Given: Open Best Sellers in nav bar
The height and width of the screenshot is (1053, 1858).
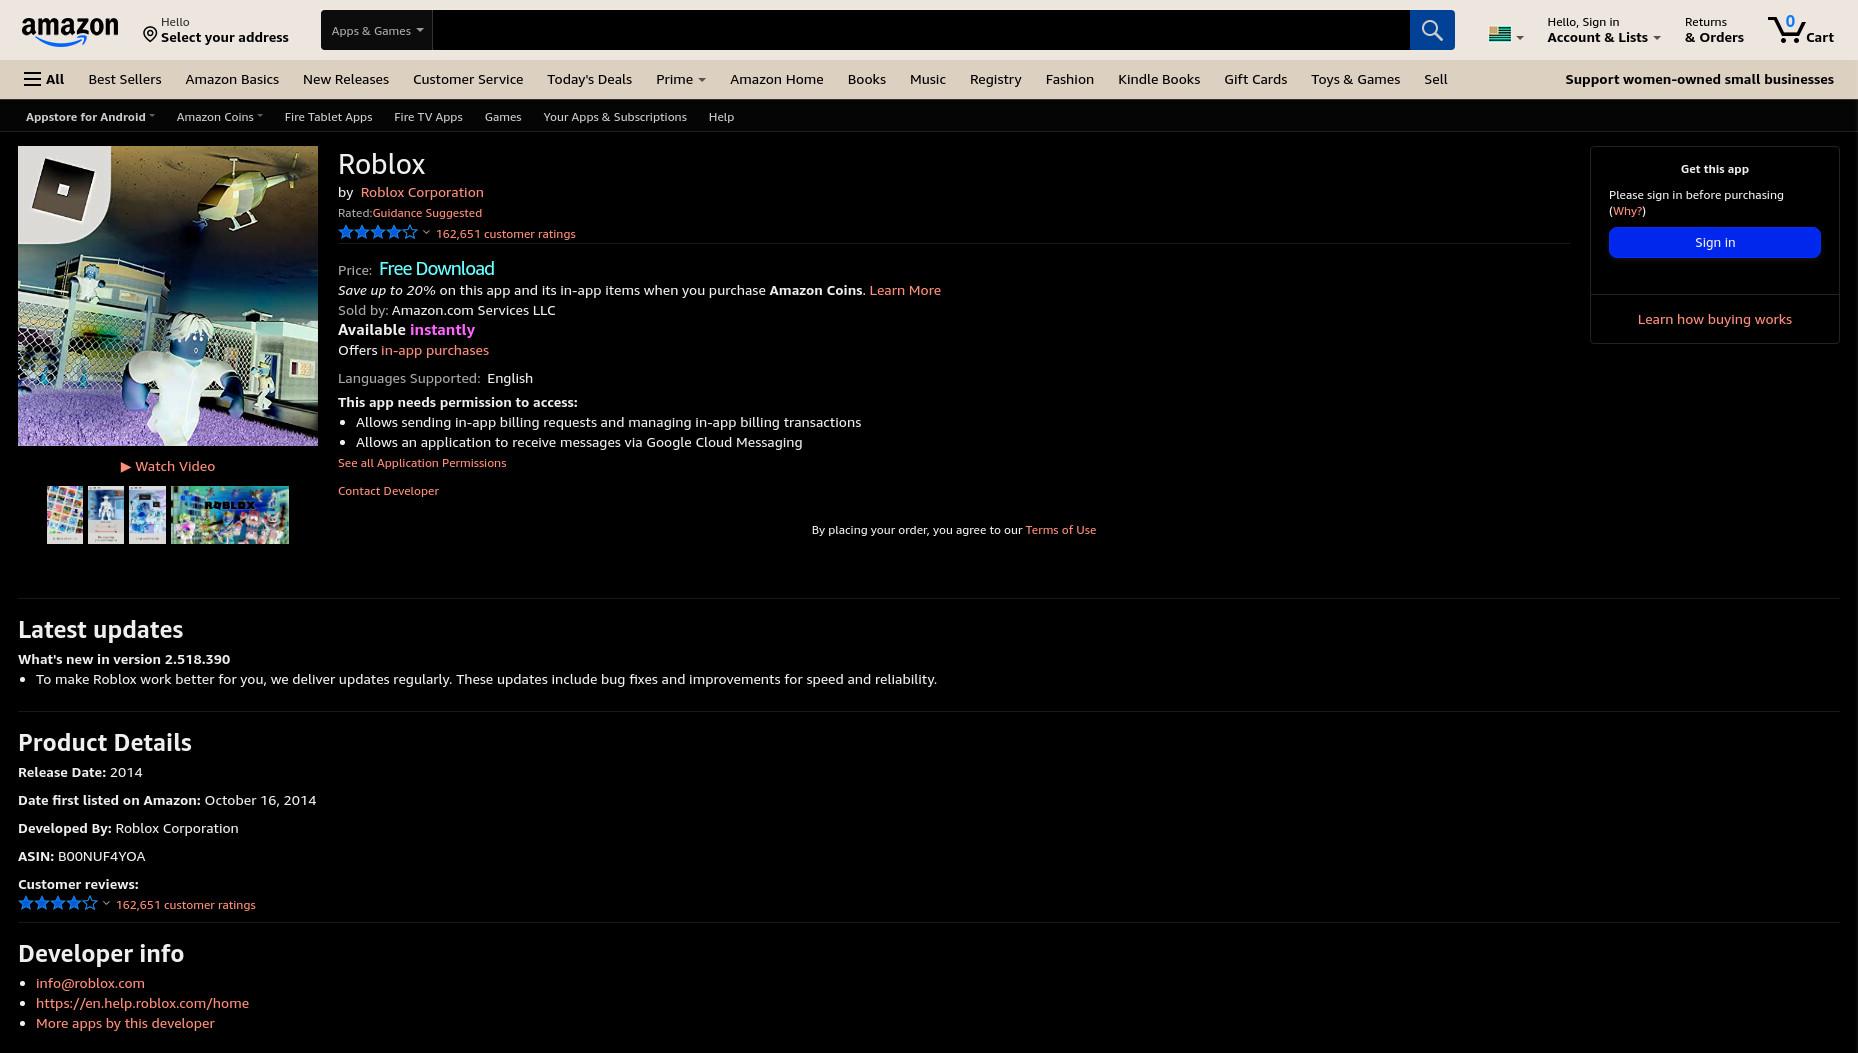Looking at the screenshot, I should pos(125,79).
